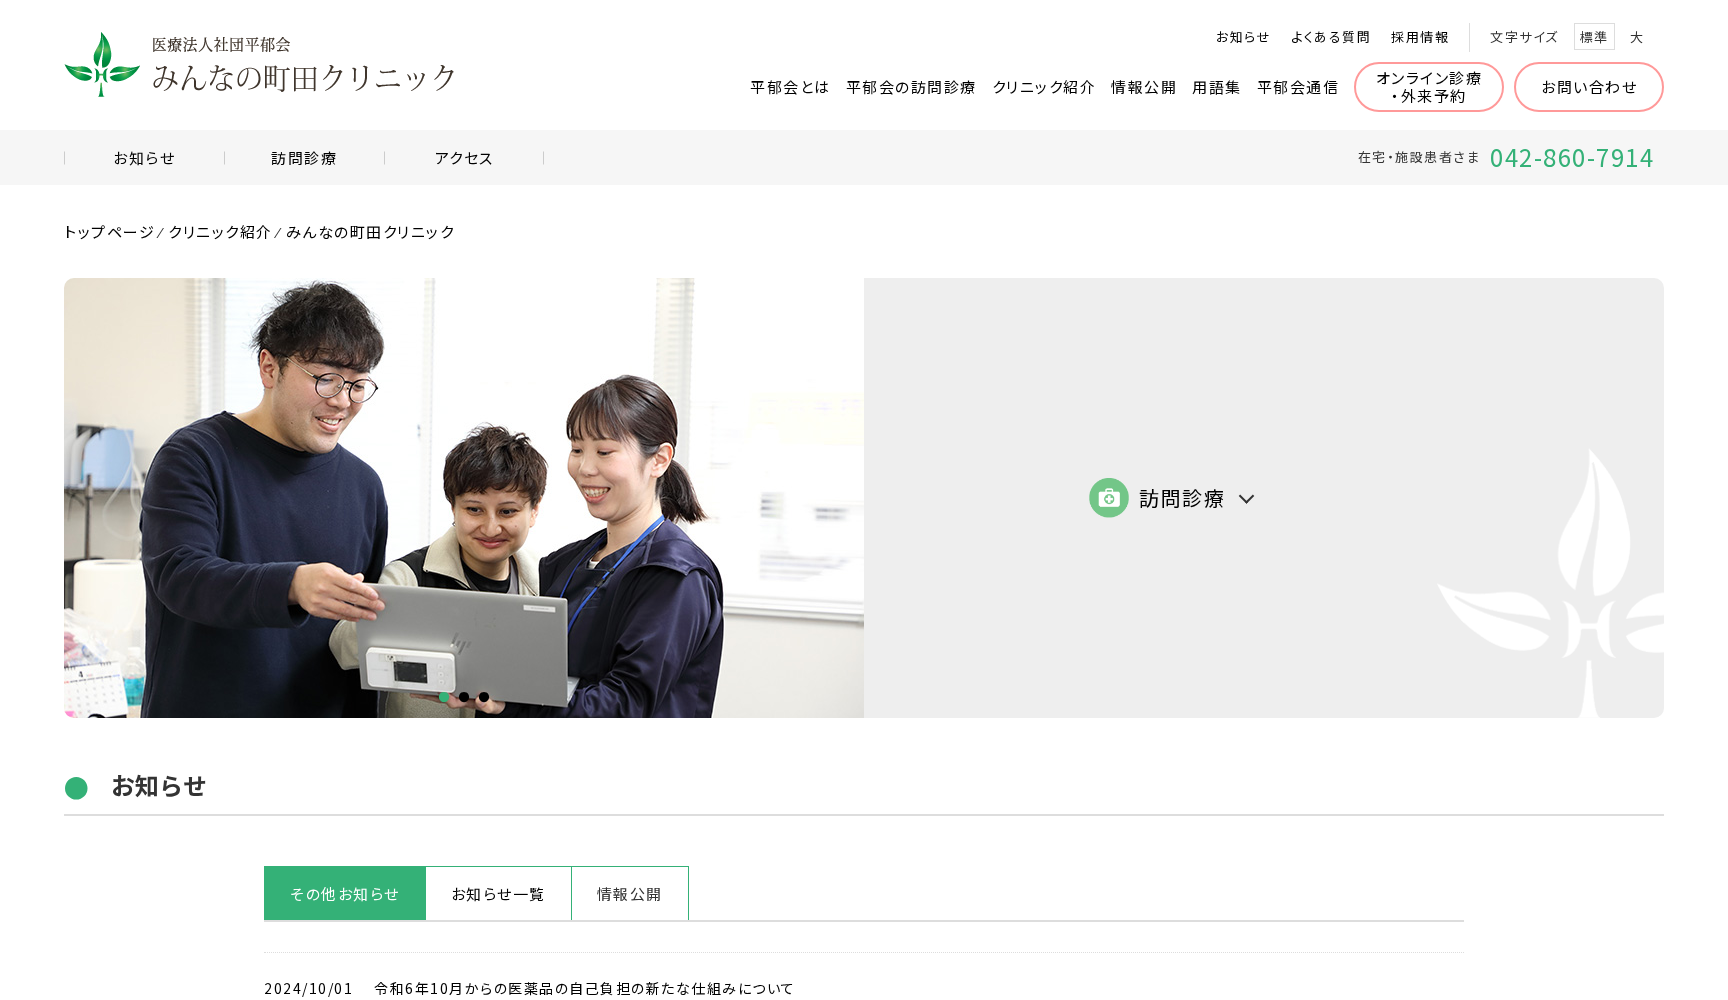1728x1000 pixels.
Task: Toggle font size back to 標準
Action: tap(1594, 36)
